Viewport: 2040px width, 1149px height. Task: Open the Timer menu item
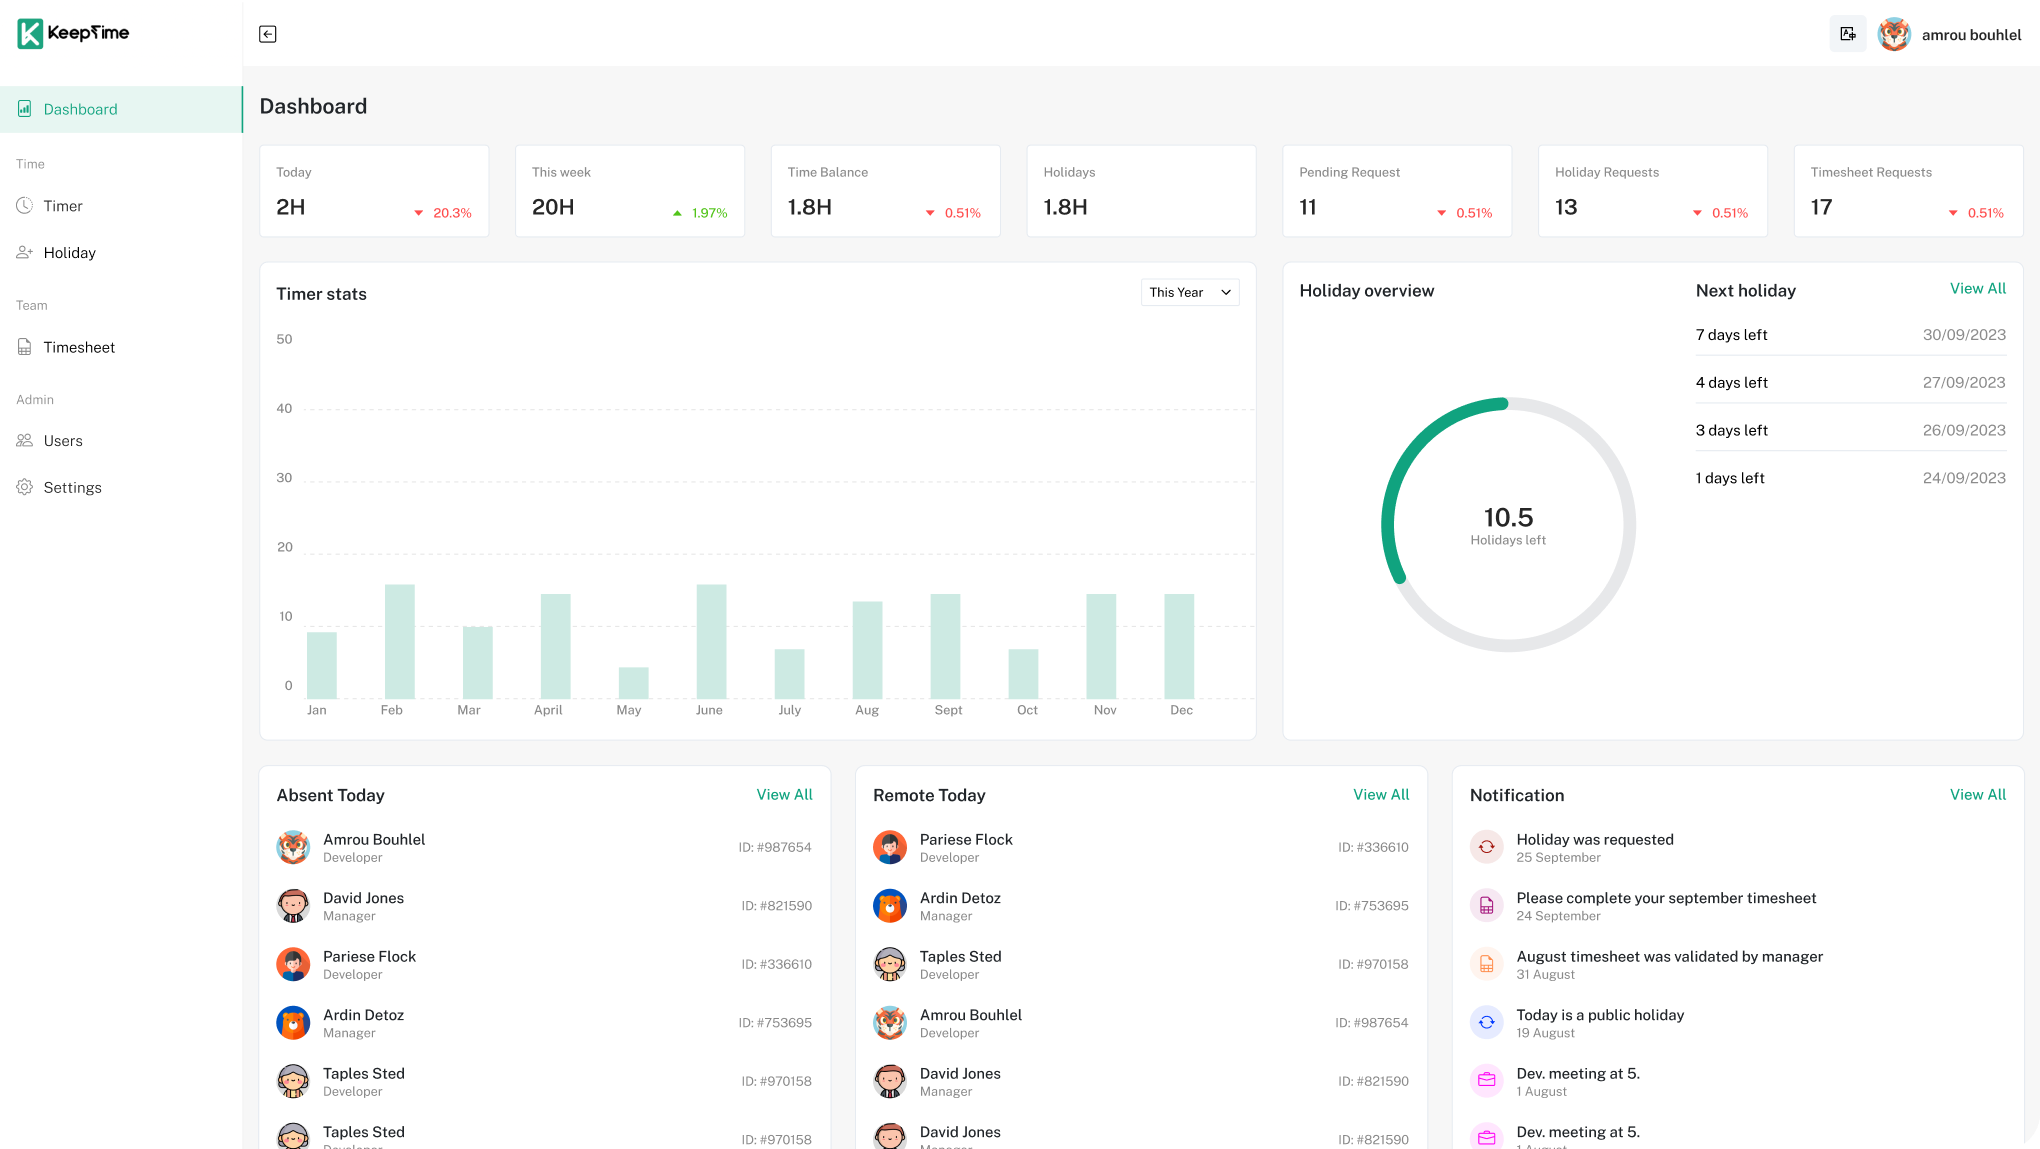coord(63,206)
